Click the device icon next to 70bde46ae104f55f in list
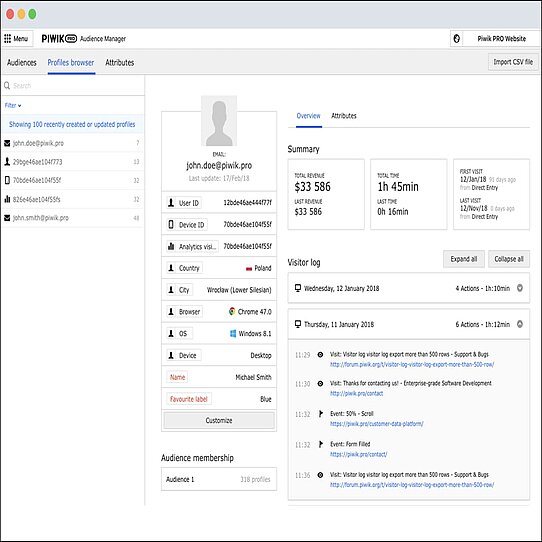This screenshot has height=542, width=542. coord(7,180)
